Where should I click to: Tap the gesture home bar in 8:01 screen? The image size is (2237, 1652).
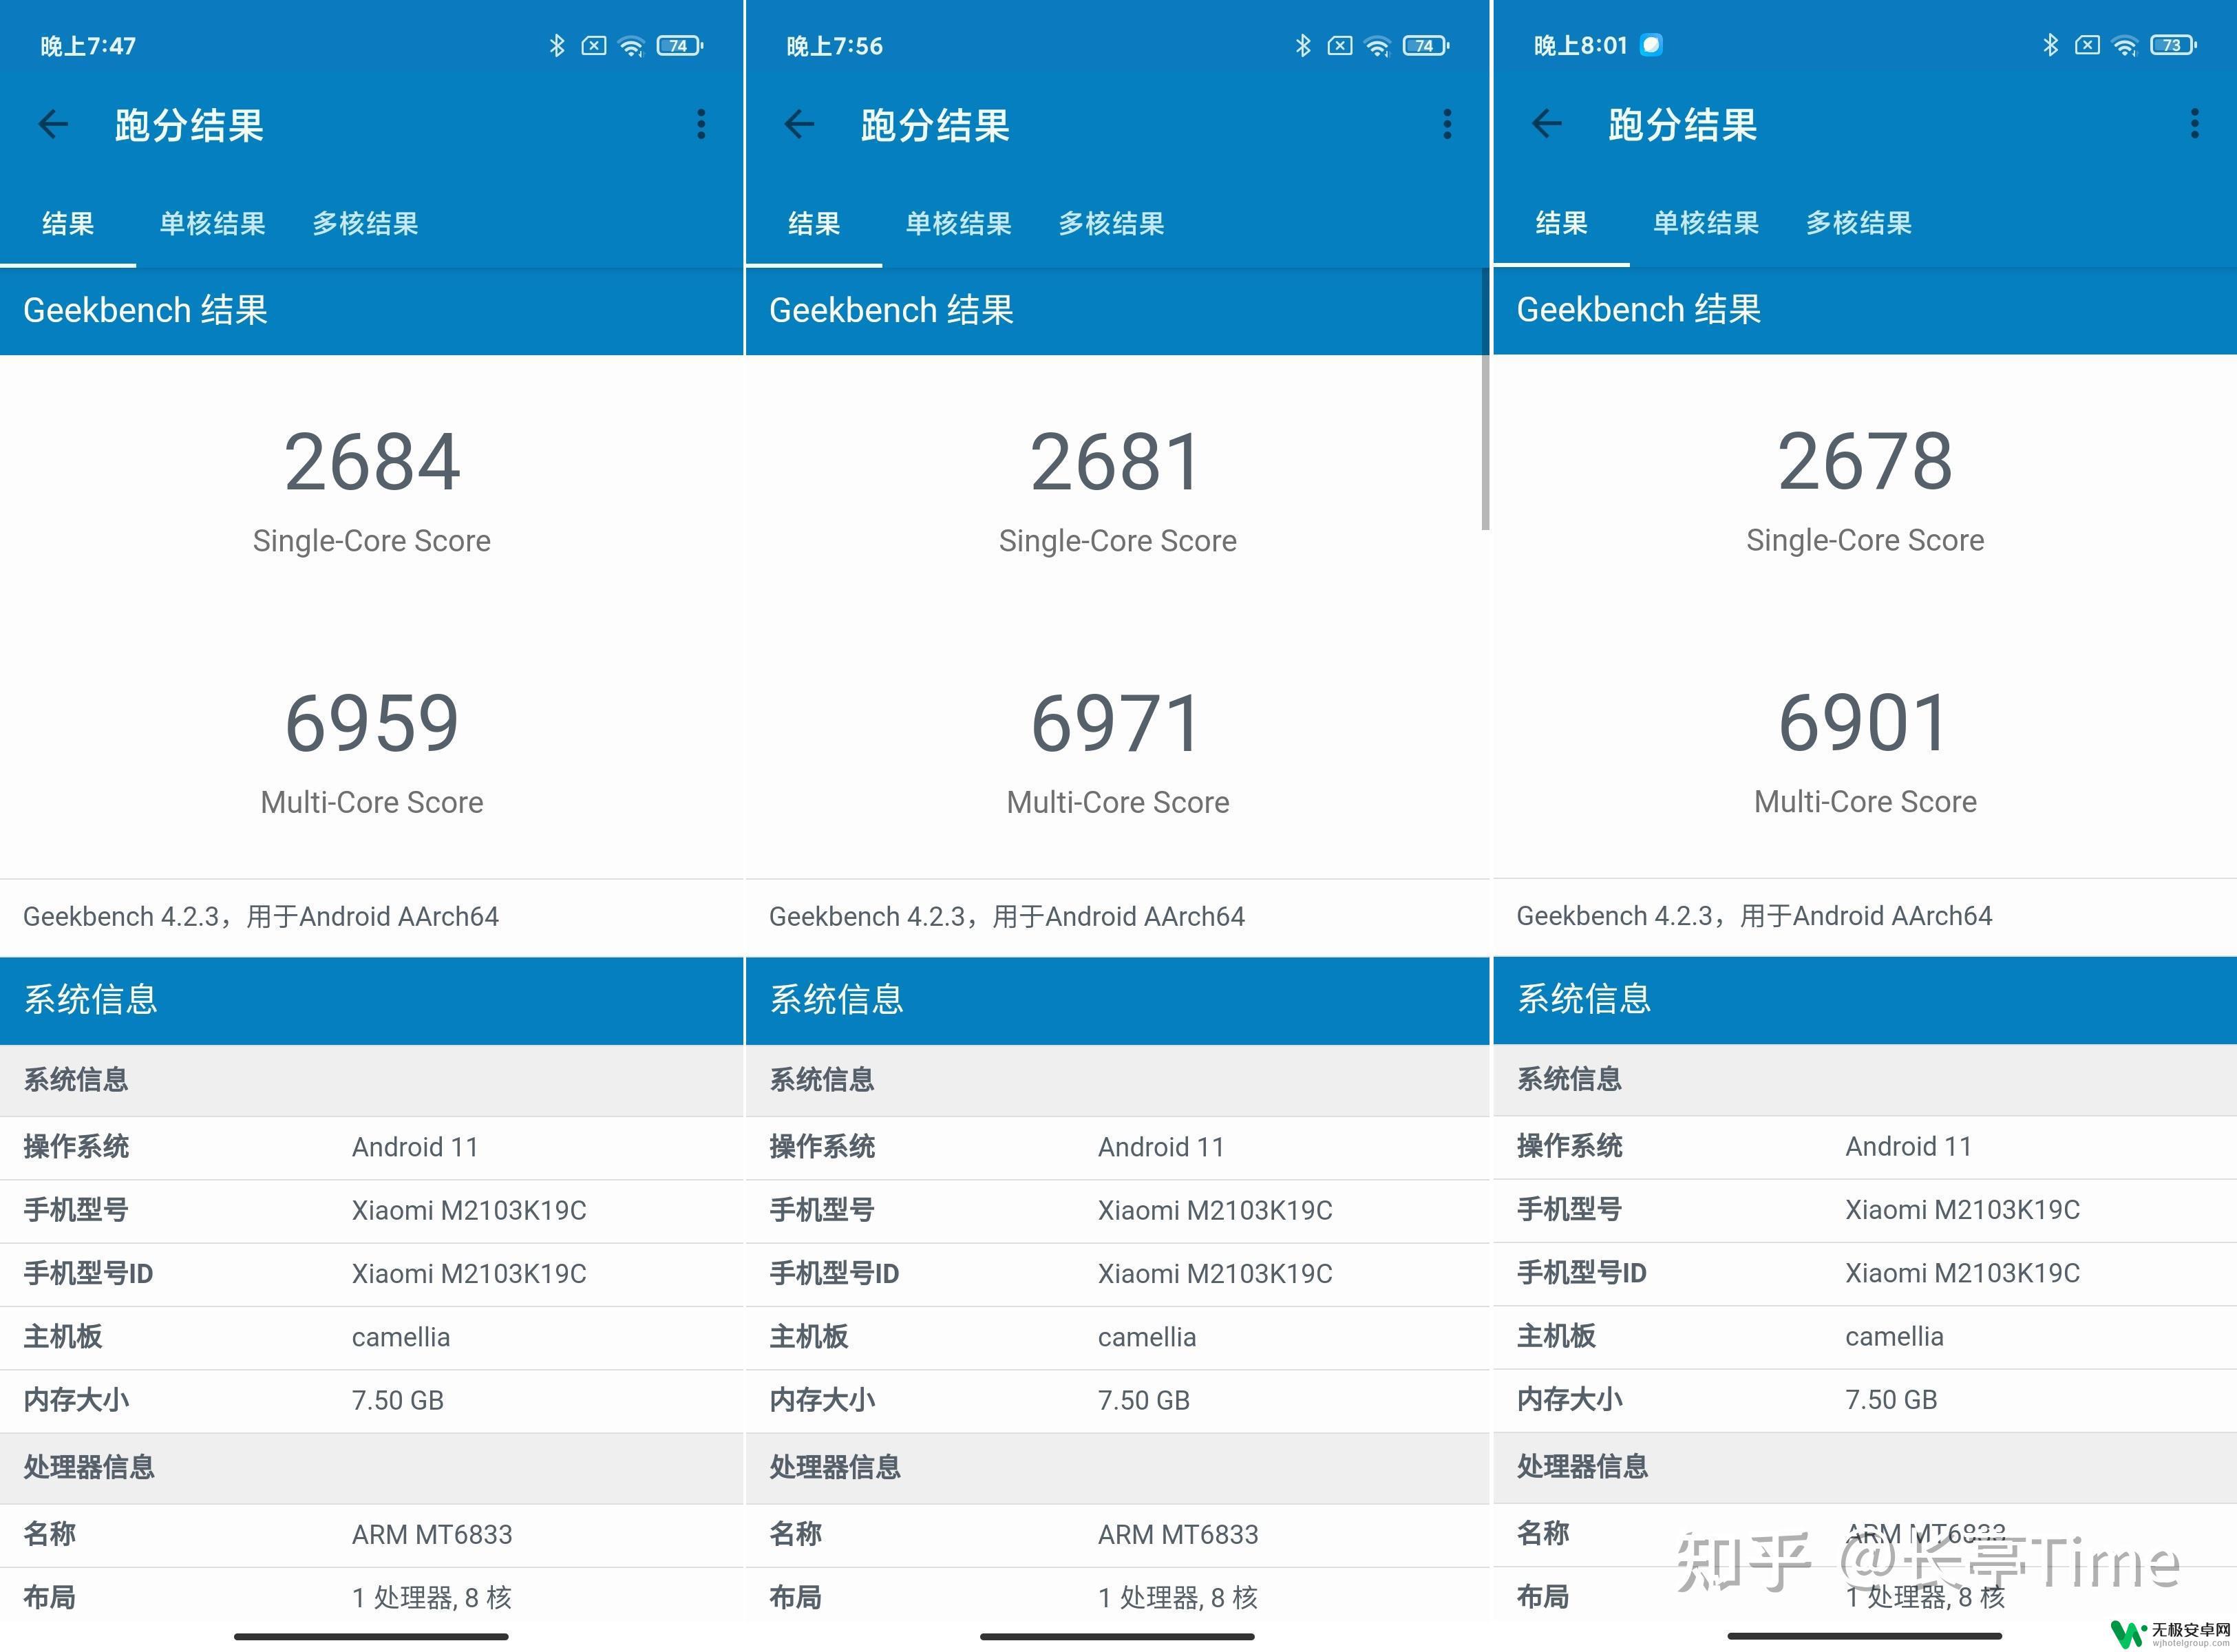click(1864, 1636)
